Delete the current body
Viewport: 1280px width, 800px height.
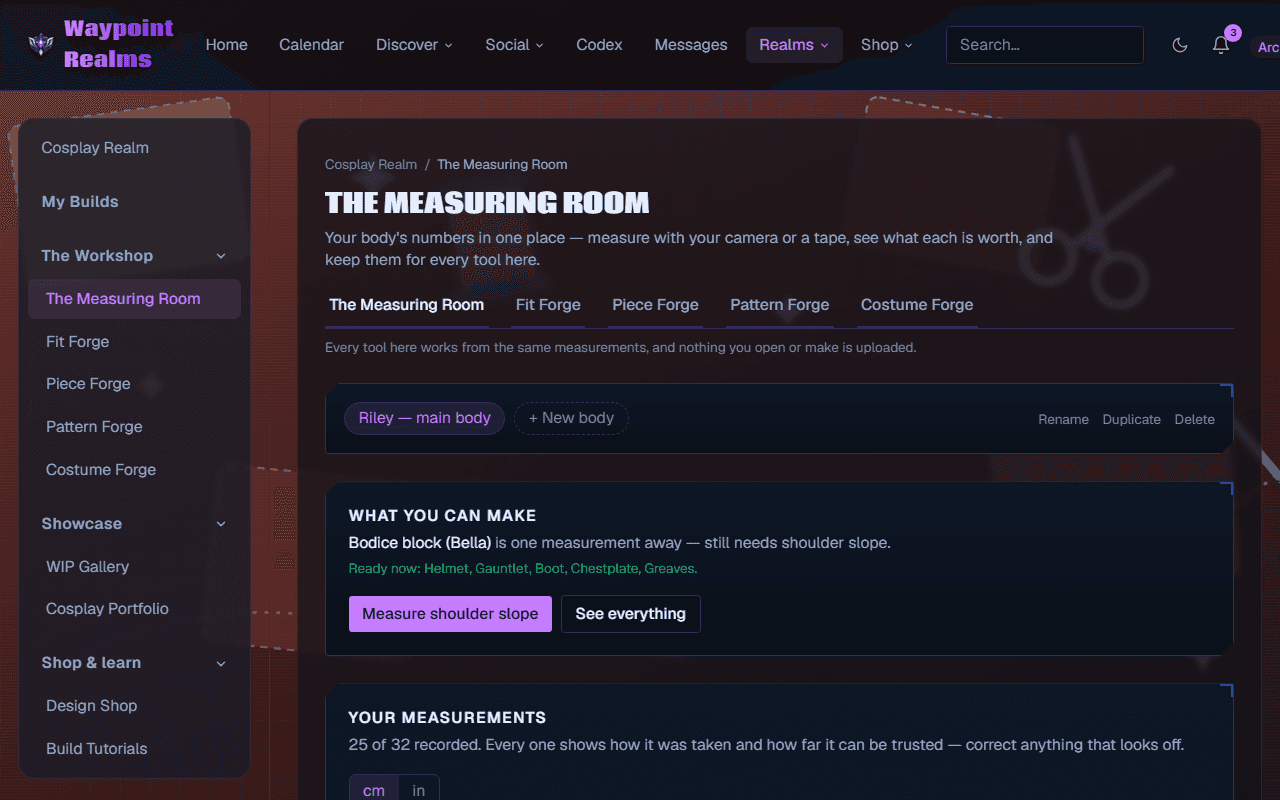click(x=1194, y=420)
